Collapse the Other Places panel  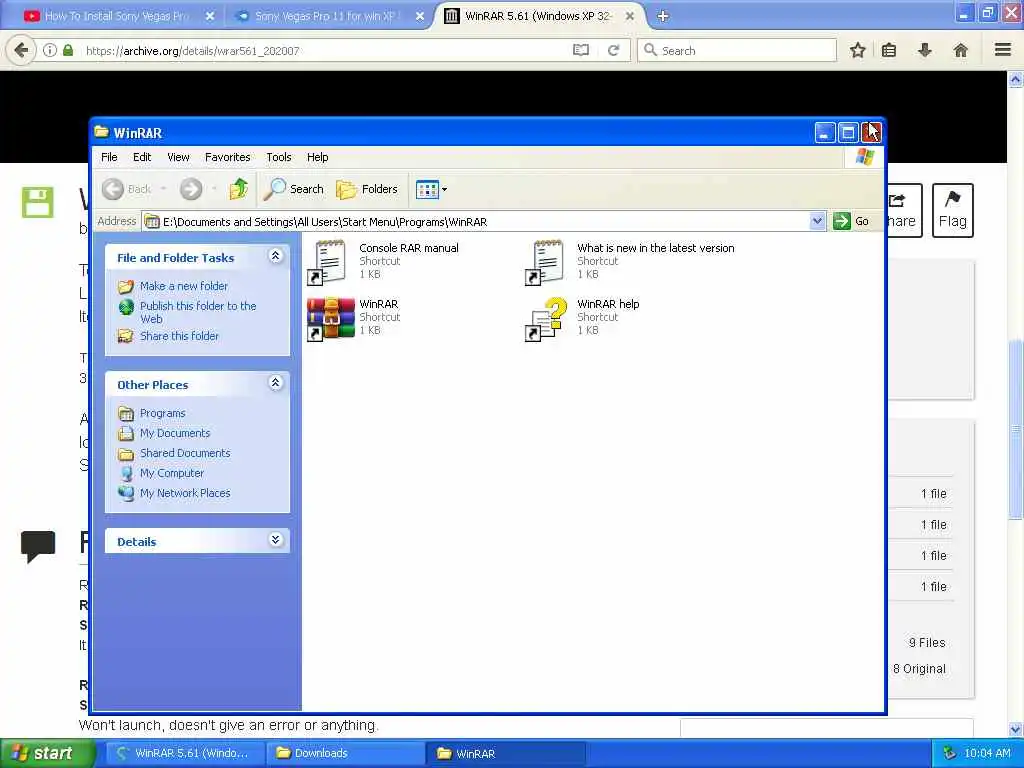[x=276, y=383]
